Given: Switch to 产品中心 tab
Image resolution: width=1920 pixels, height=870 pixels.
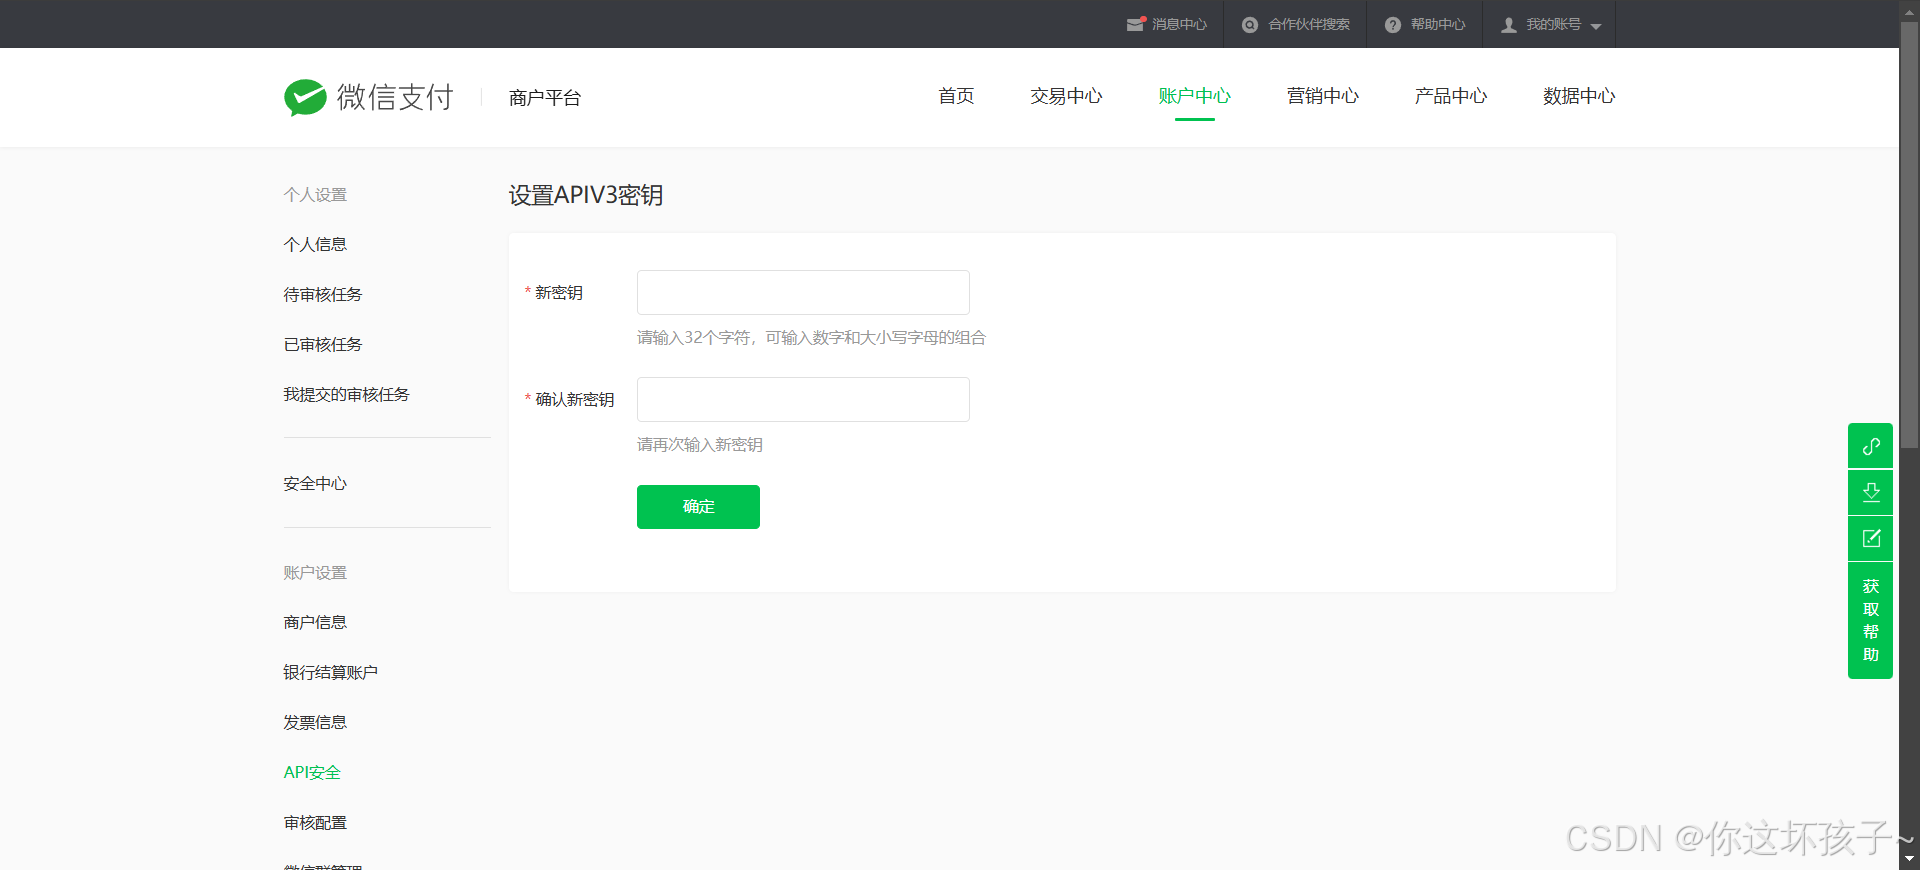Looking at the screenshot, I should (x=1450, y=96).
